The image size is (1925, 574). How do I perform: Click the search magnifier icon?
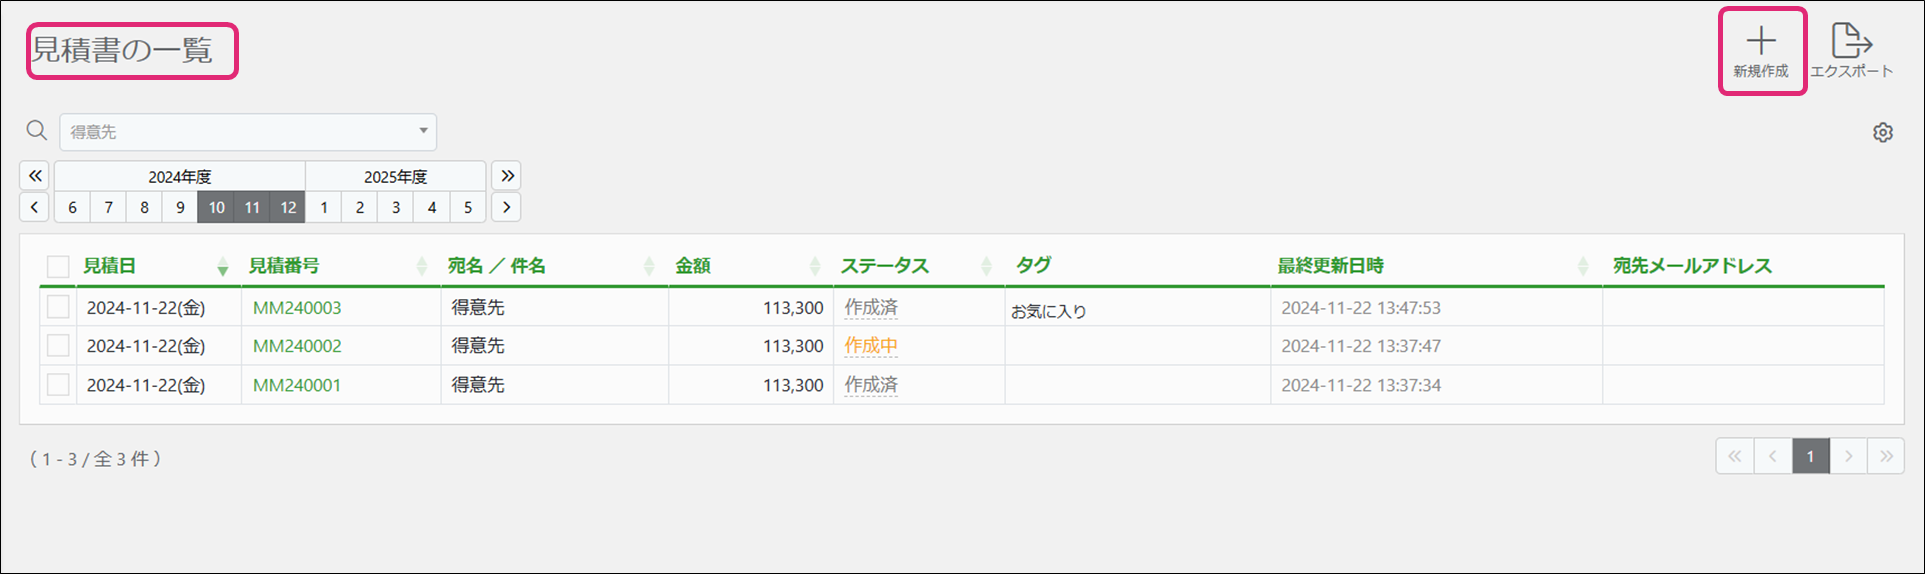tap(36, 131)
